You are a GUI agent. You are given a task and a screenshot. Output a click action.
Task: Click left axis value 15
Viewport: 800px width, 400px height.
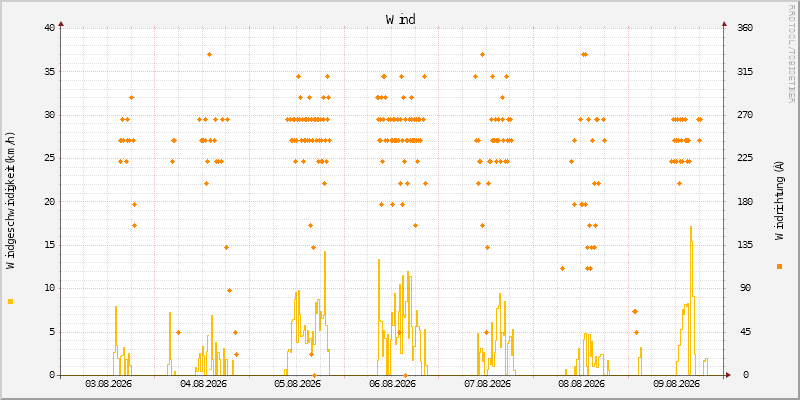[49, 245]
